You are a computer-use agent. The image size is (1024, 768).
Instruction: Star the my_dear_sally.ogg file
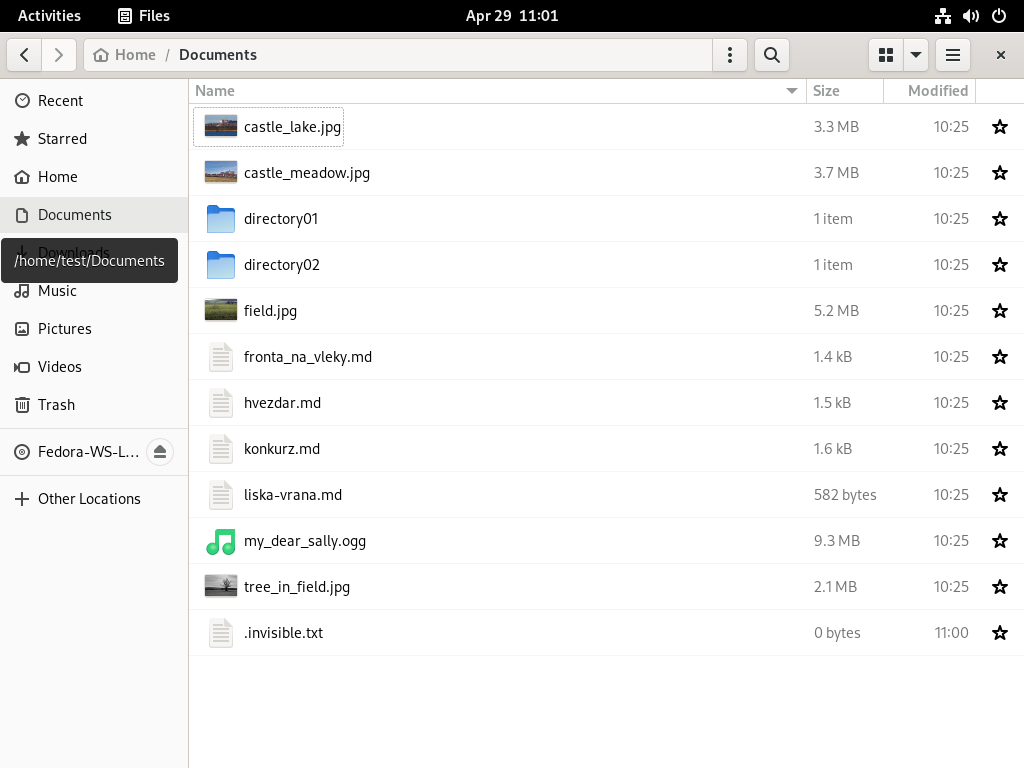[1000, 541]
